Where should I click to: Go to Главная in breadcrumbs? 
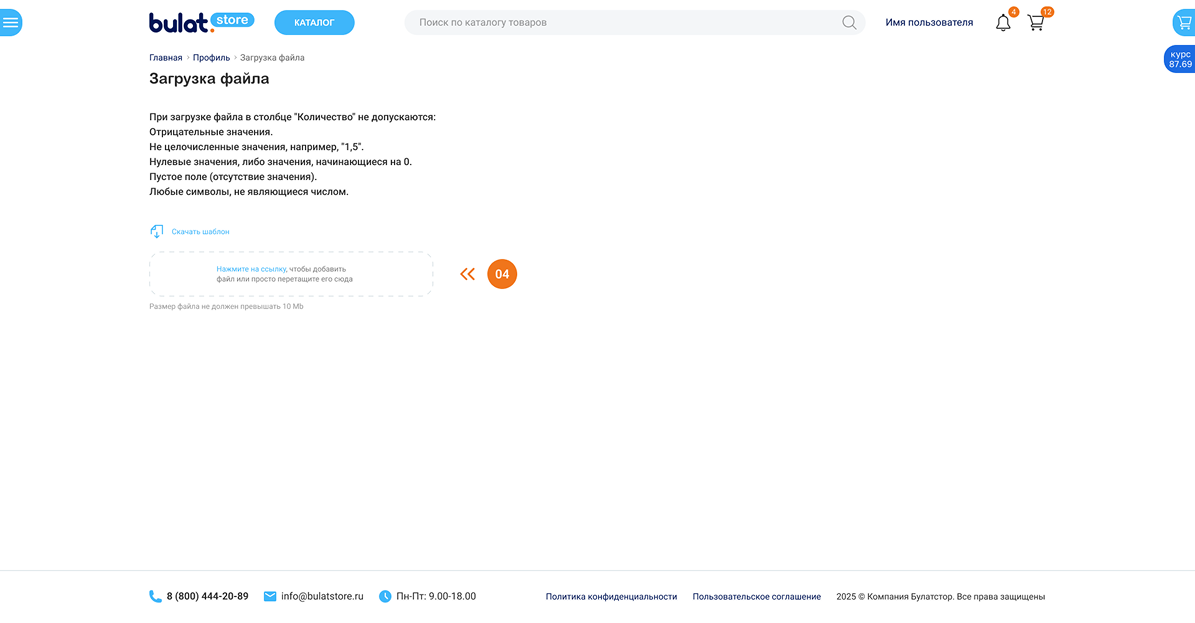[166, 58]
